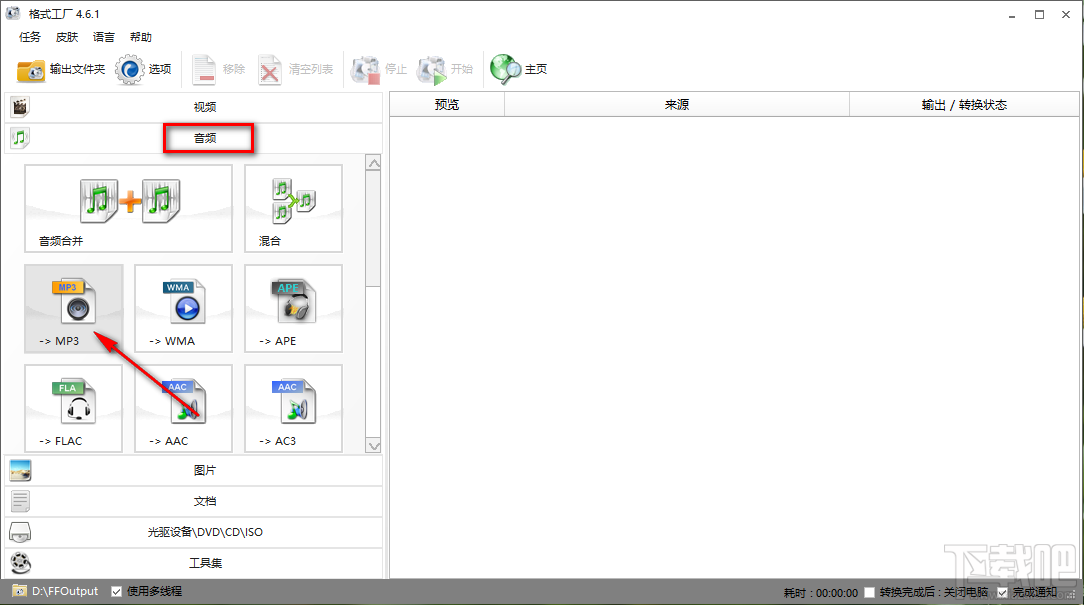Choose the -> WMA converter
The height and width of the screenshot is (605, 1084).
coord(183,308)
